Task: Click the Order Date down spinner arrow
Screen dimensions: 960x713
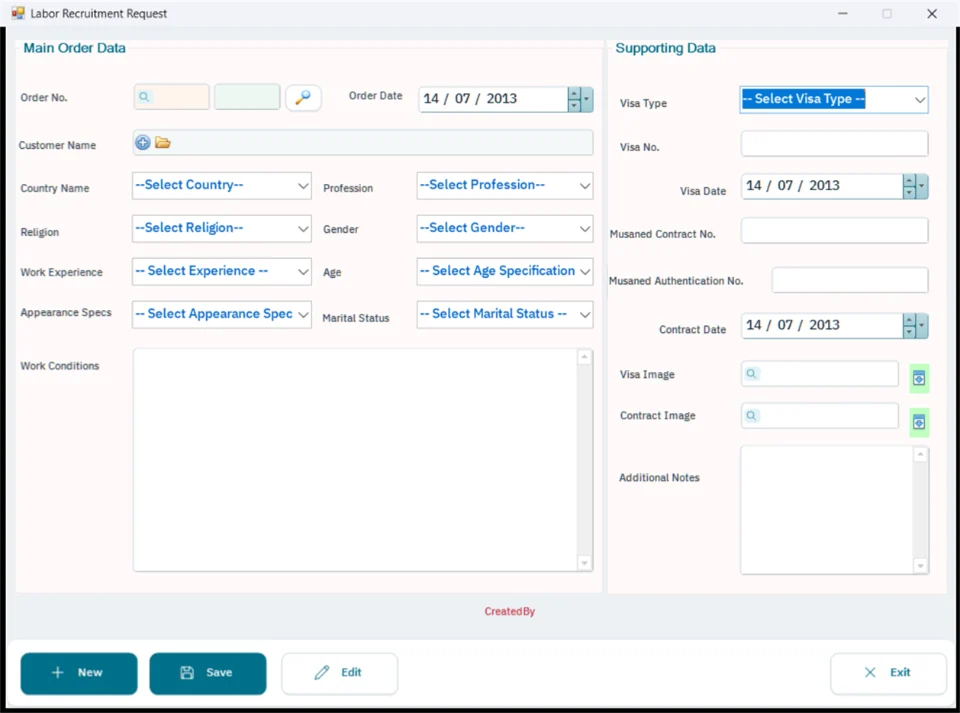Action: pos(574,106)
